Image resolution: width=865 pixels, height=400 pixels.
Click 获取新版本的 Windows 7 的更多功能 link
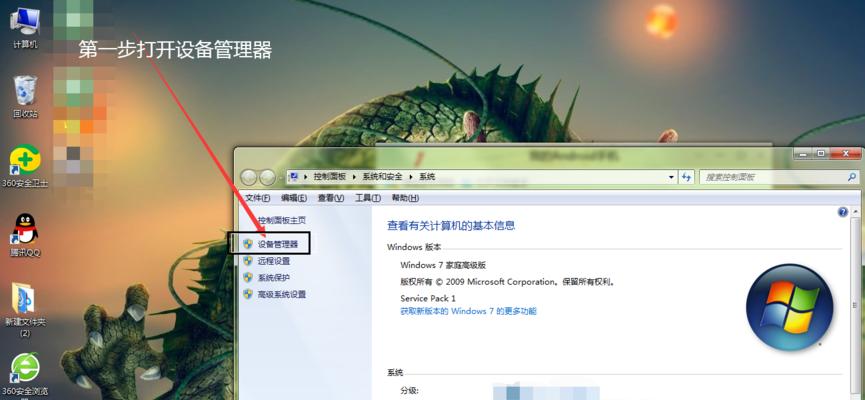point(468,311)
